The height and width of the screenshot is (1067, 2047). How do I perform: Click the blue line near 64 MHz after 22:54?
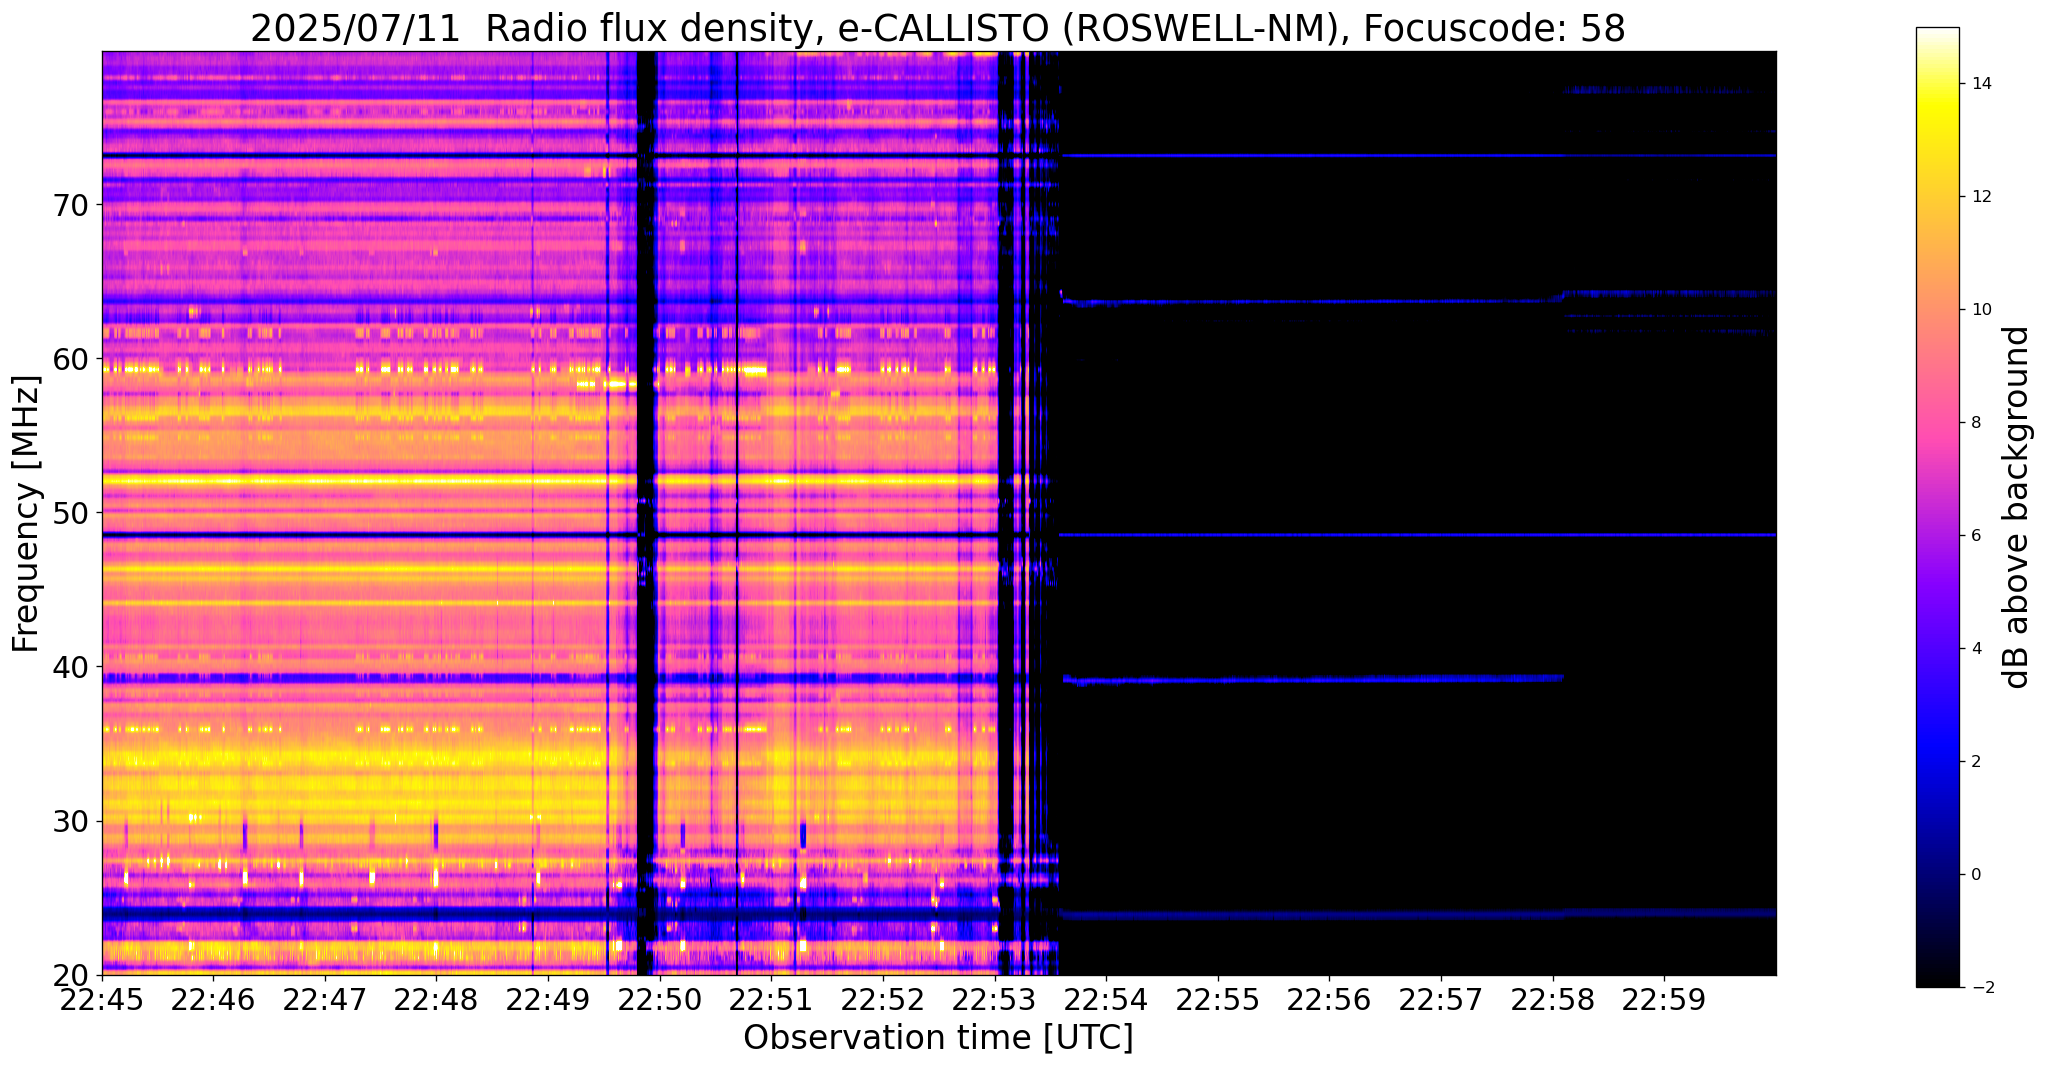point(1310,301)
